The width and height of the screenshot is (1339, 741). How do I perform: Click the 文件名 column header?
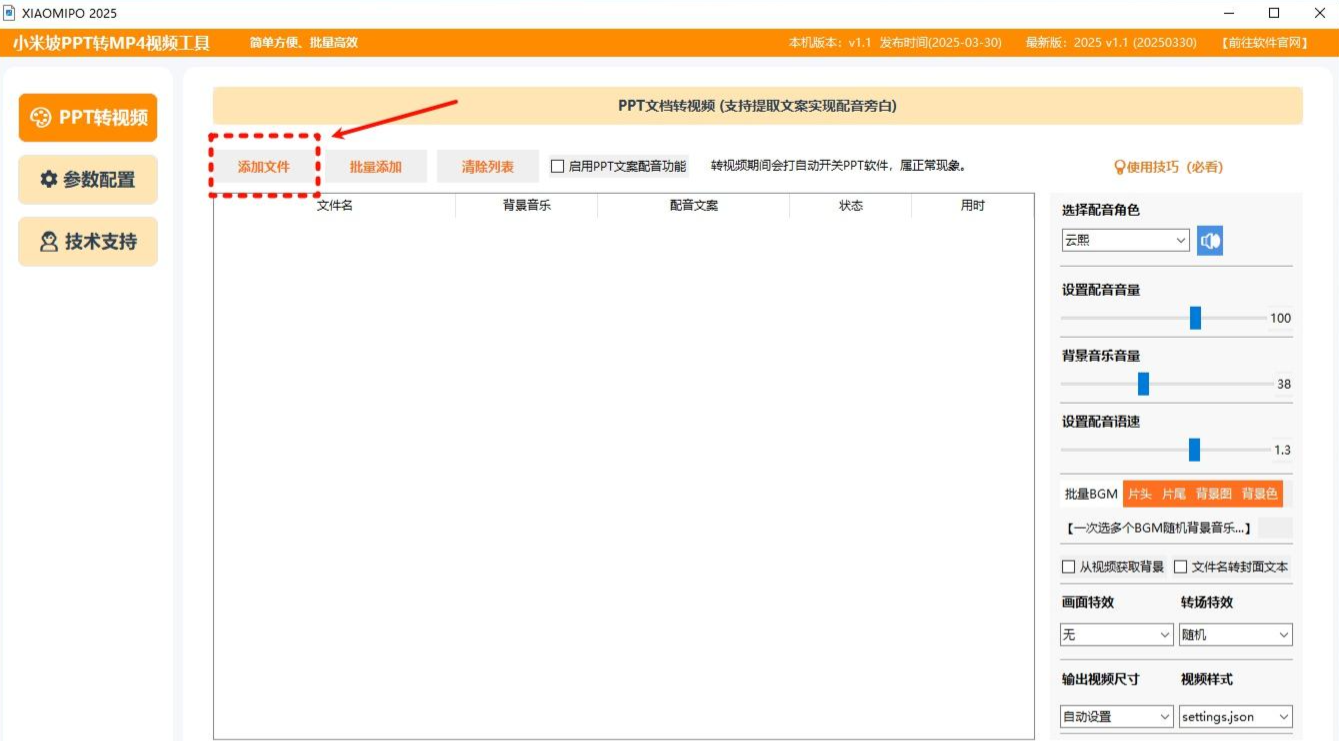coord(335,205)
